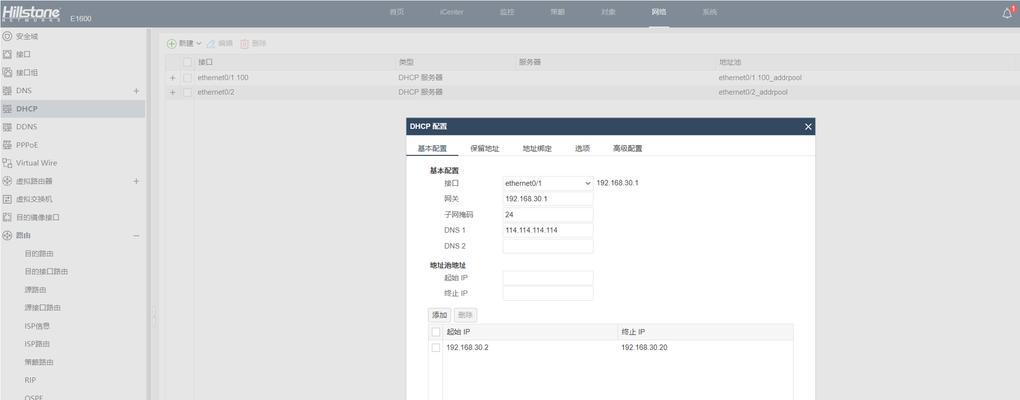Open 监控 in top navigation
1020x400 pixels.
tap(507, 12)
